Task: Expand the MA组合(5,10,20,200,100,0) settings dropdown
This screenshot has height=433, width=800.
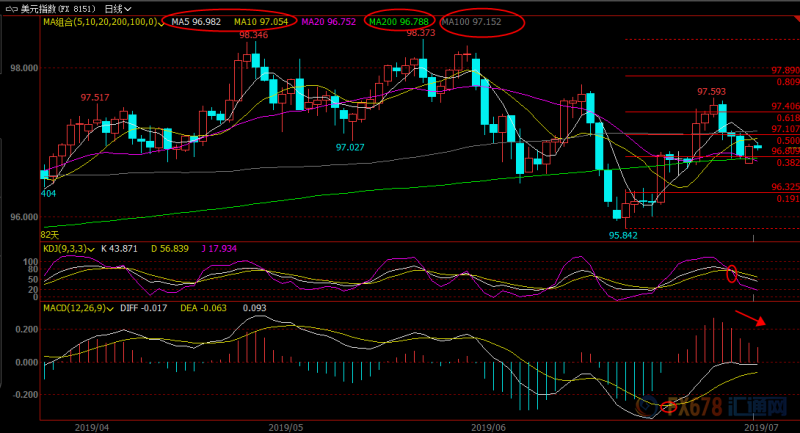Action: click(161, 23)
